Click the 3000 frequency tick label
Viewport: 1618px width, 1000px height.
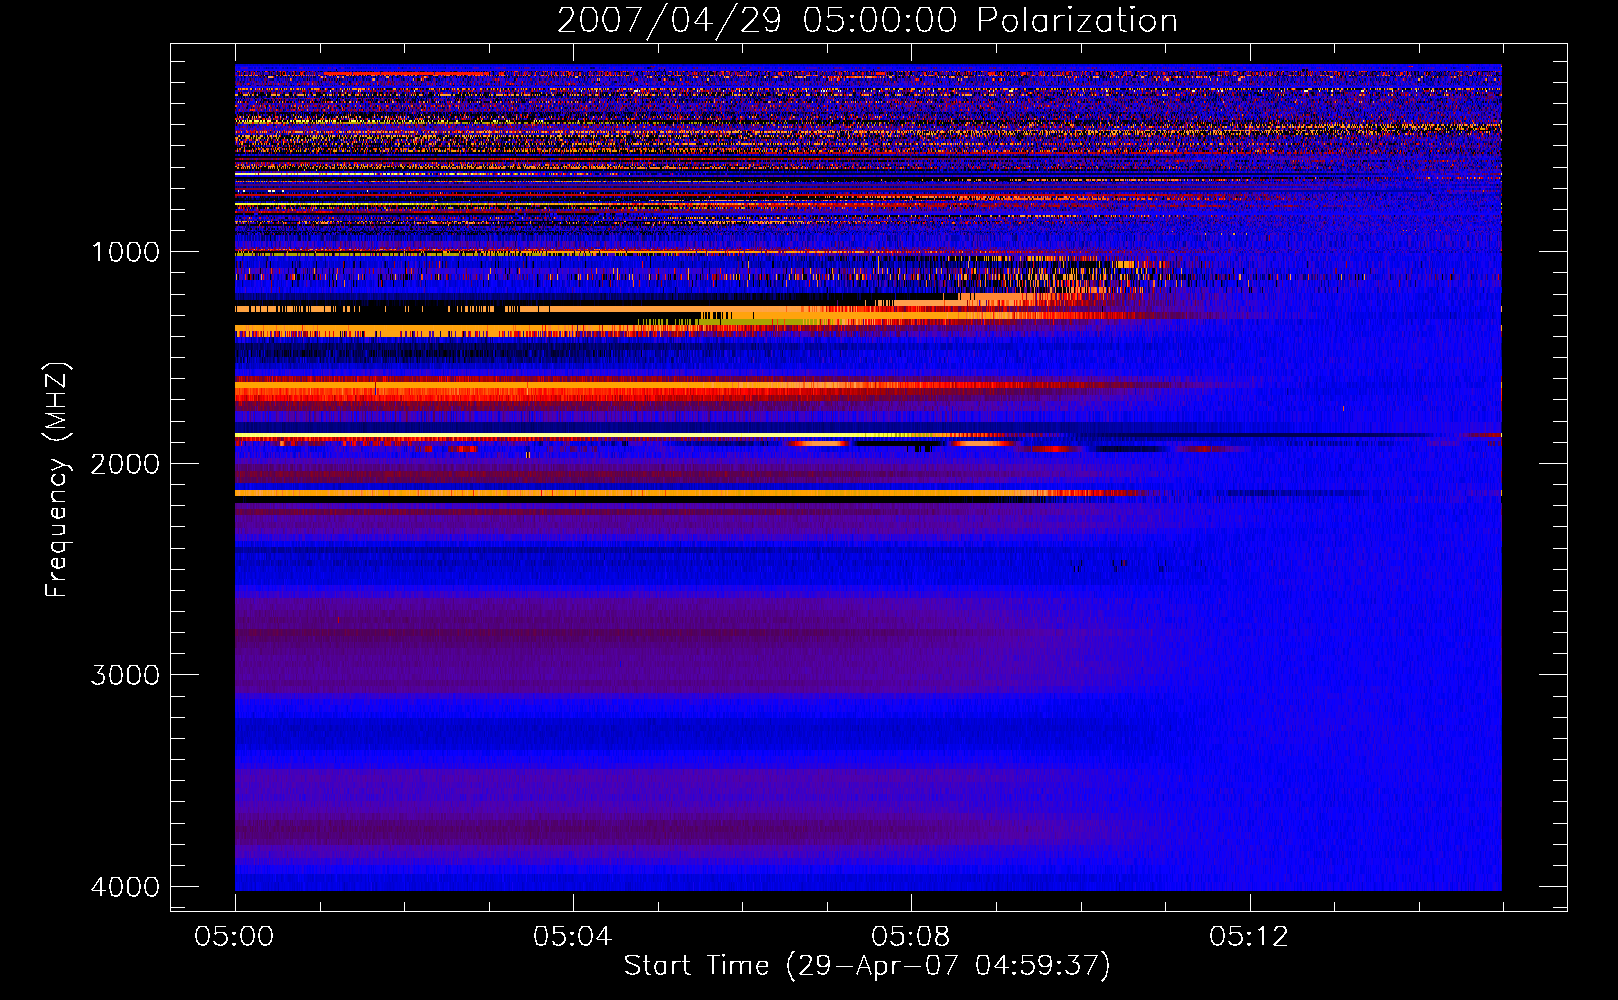click(x=125, y=675)
